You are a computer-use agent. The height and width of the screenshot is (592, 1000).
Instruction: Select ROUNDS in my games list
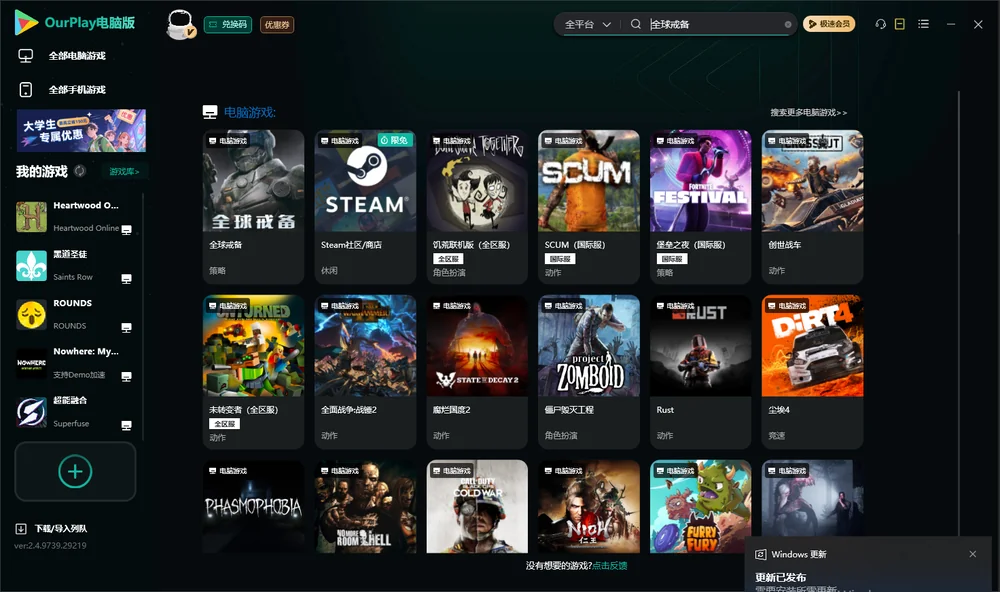pos(75,314)
